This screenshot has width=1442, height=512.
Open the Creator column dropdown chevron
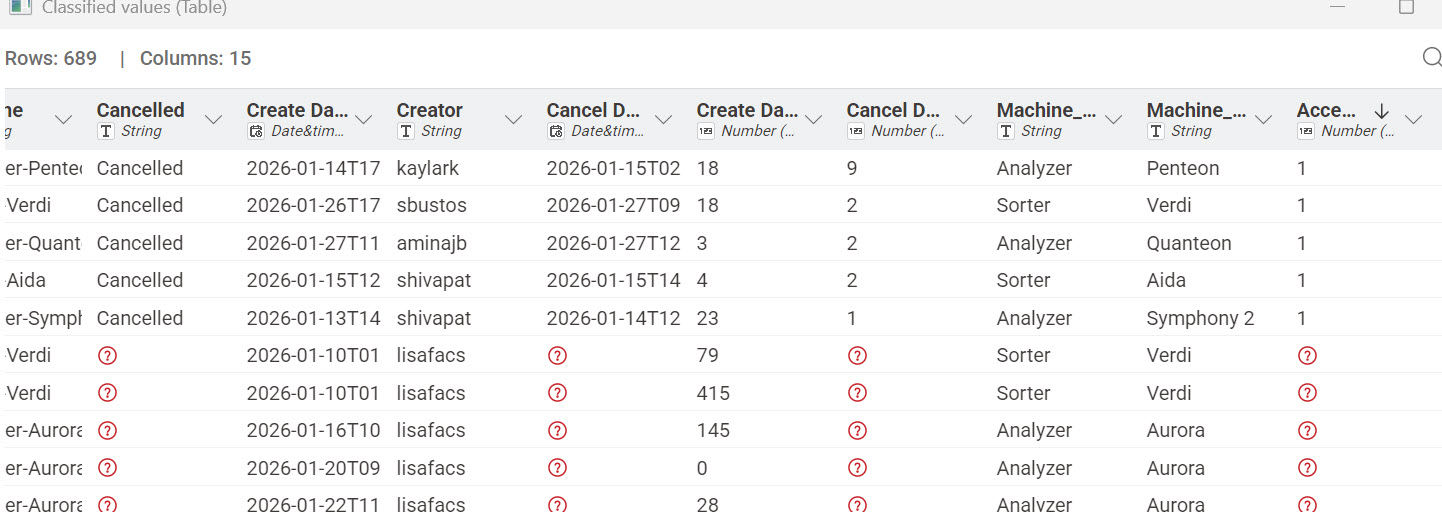pos(513,120)
